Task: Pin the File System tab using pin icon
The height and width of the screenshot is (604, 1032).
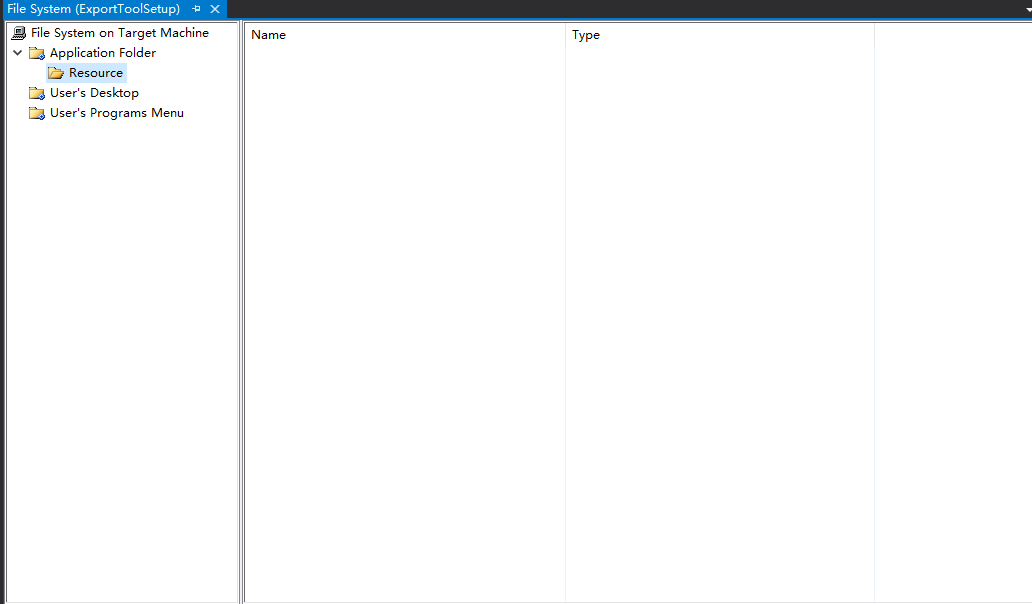Action: point(197,9)
